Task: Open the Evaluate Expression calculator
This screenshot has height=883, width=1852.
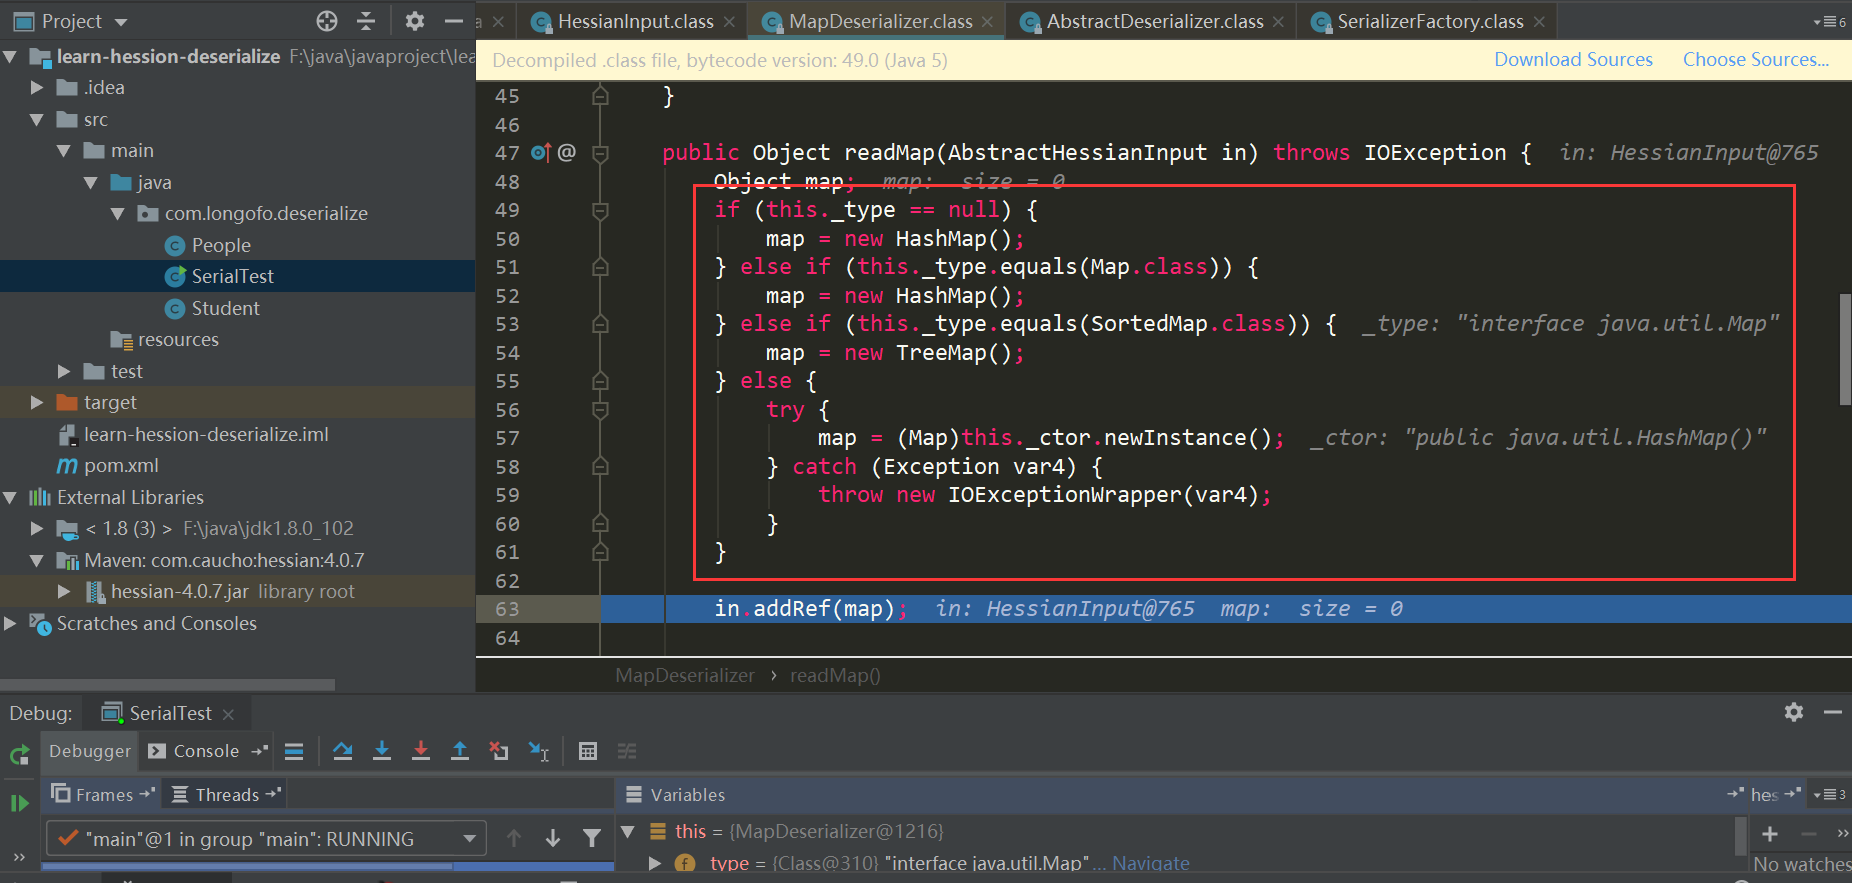Action: coord(588,751)
